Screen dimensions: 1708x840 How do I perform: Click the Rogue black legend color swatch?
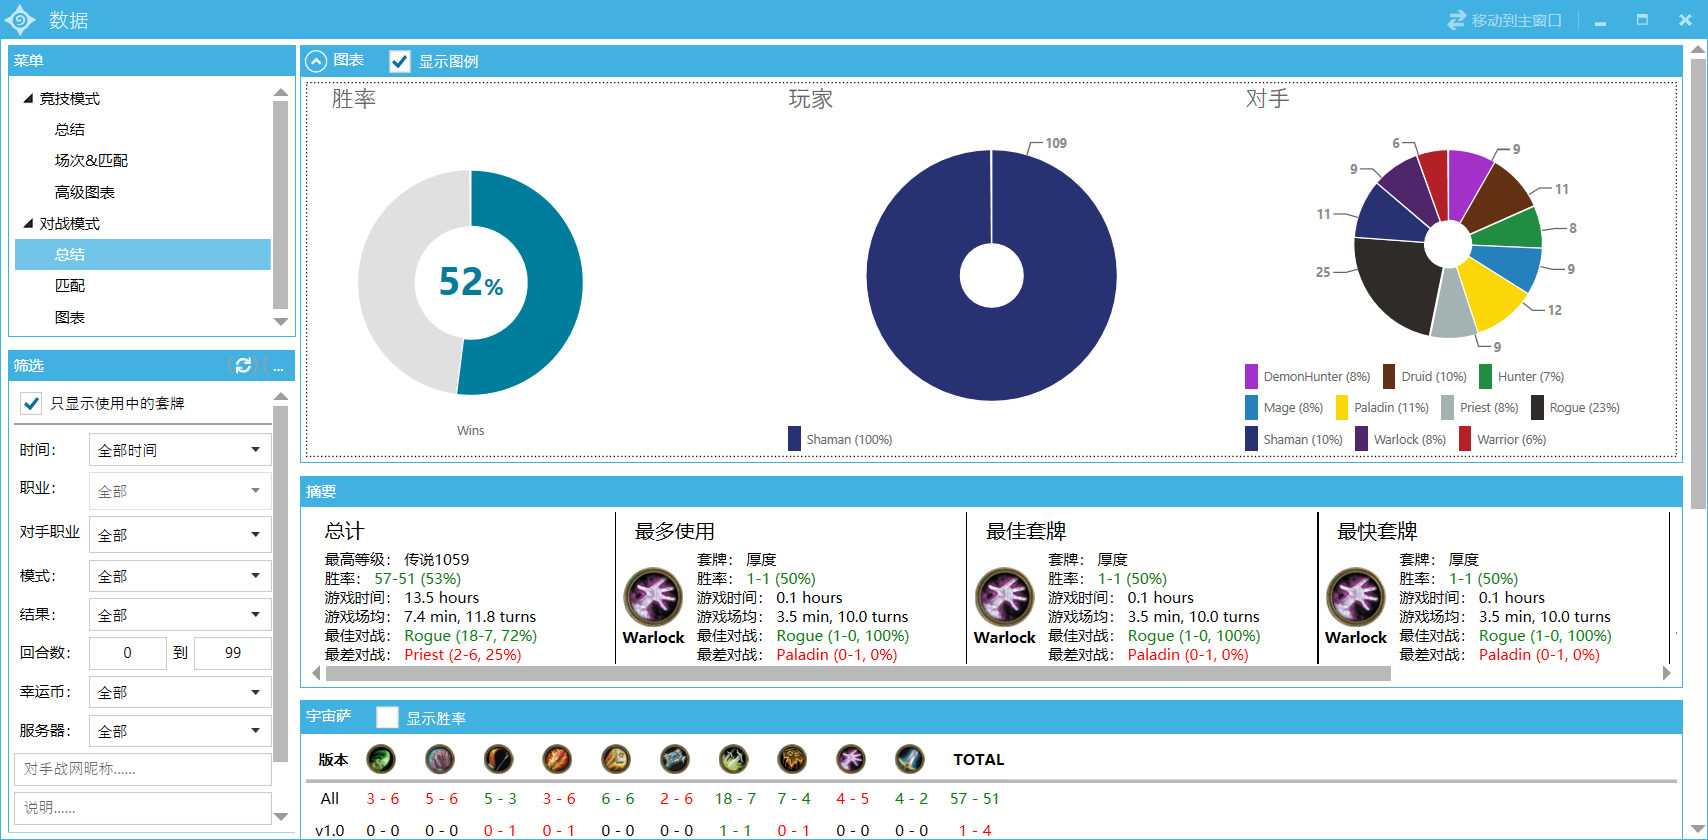point(1537,407)
